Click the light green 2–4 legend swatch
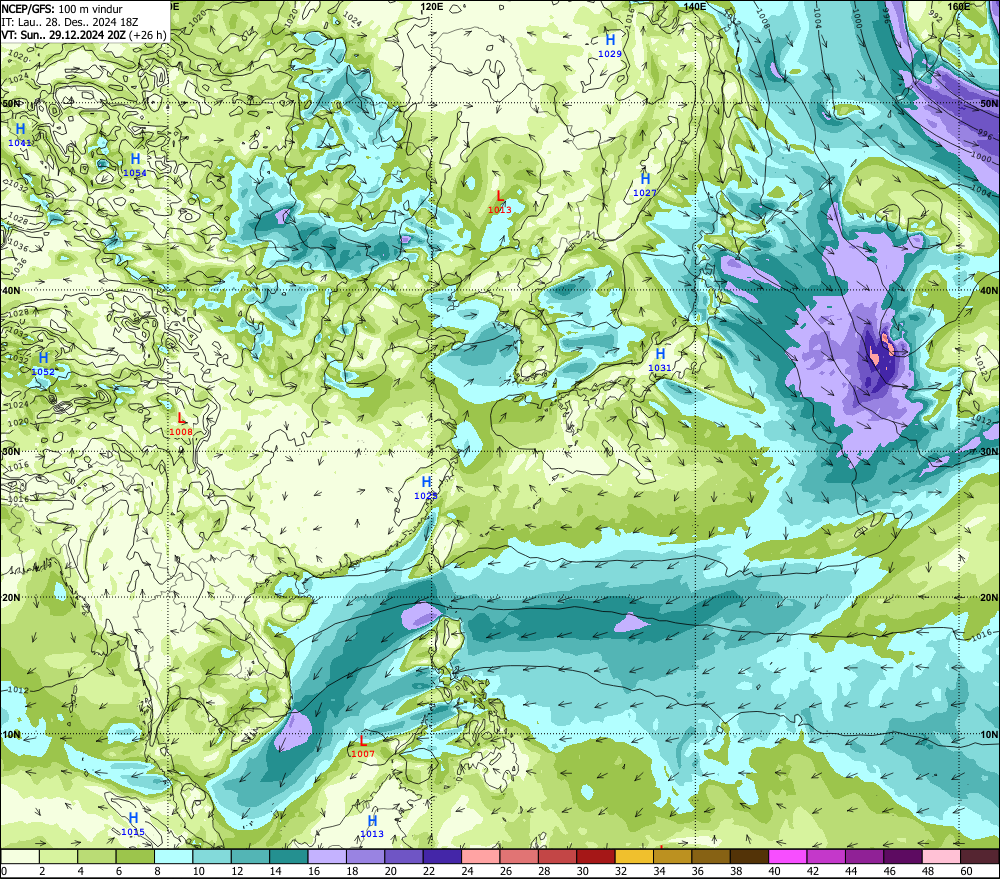The image size is (1000, 879). 59,856
